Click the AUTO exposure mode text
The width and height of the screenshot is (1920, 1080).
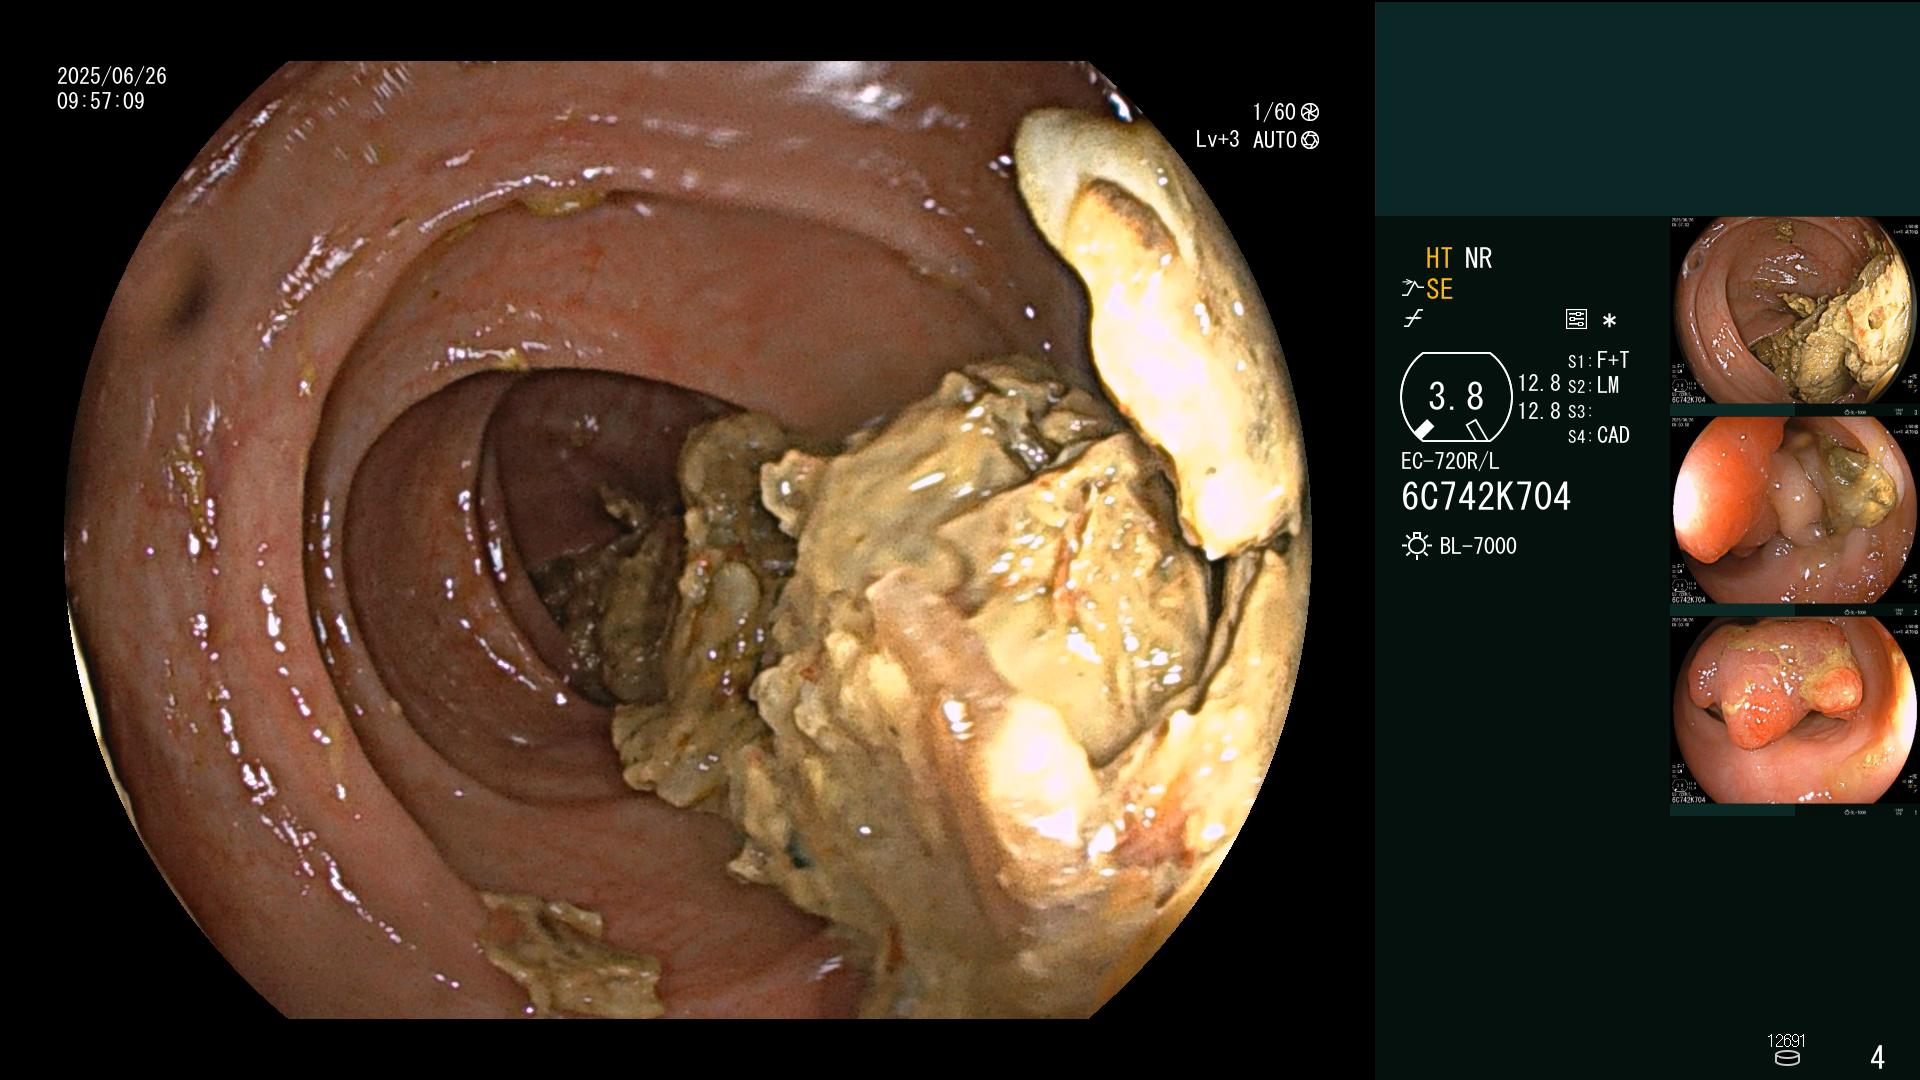(1275, 140)
